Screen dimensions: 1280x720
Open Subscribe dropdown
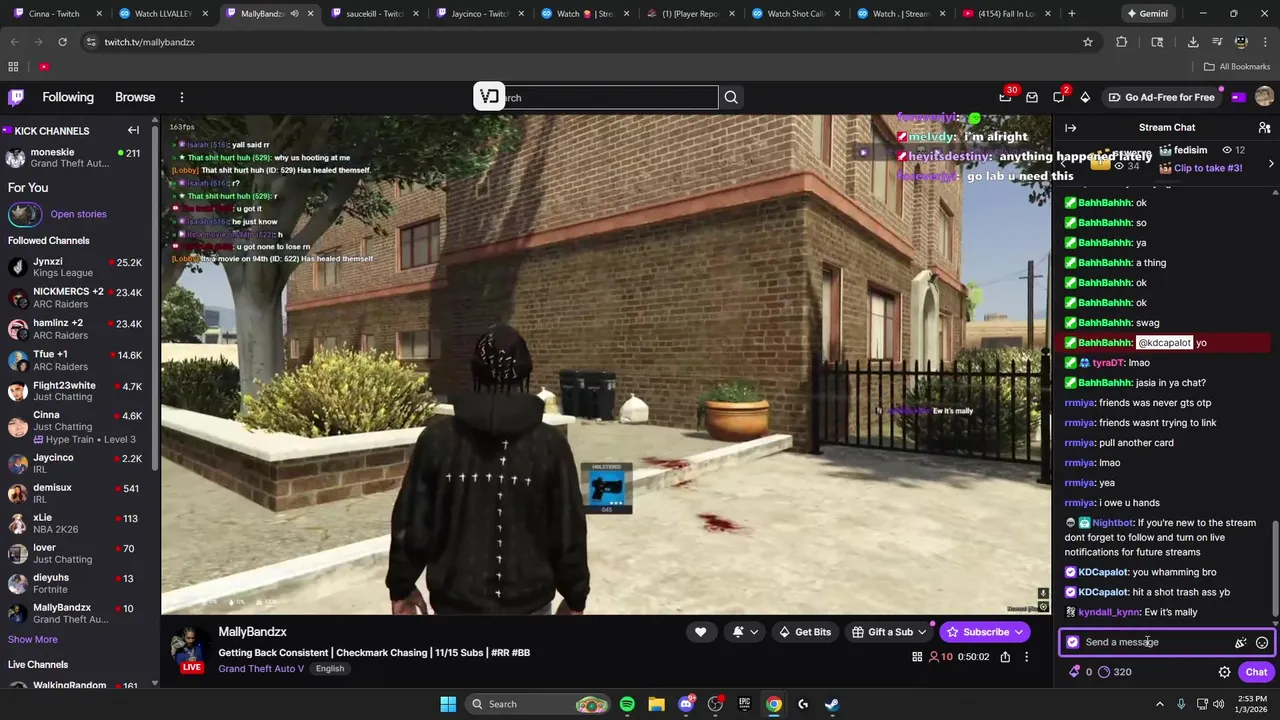[x=1018, y=632]
